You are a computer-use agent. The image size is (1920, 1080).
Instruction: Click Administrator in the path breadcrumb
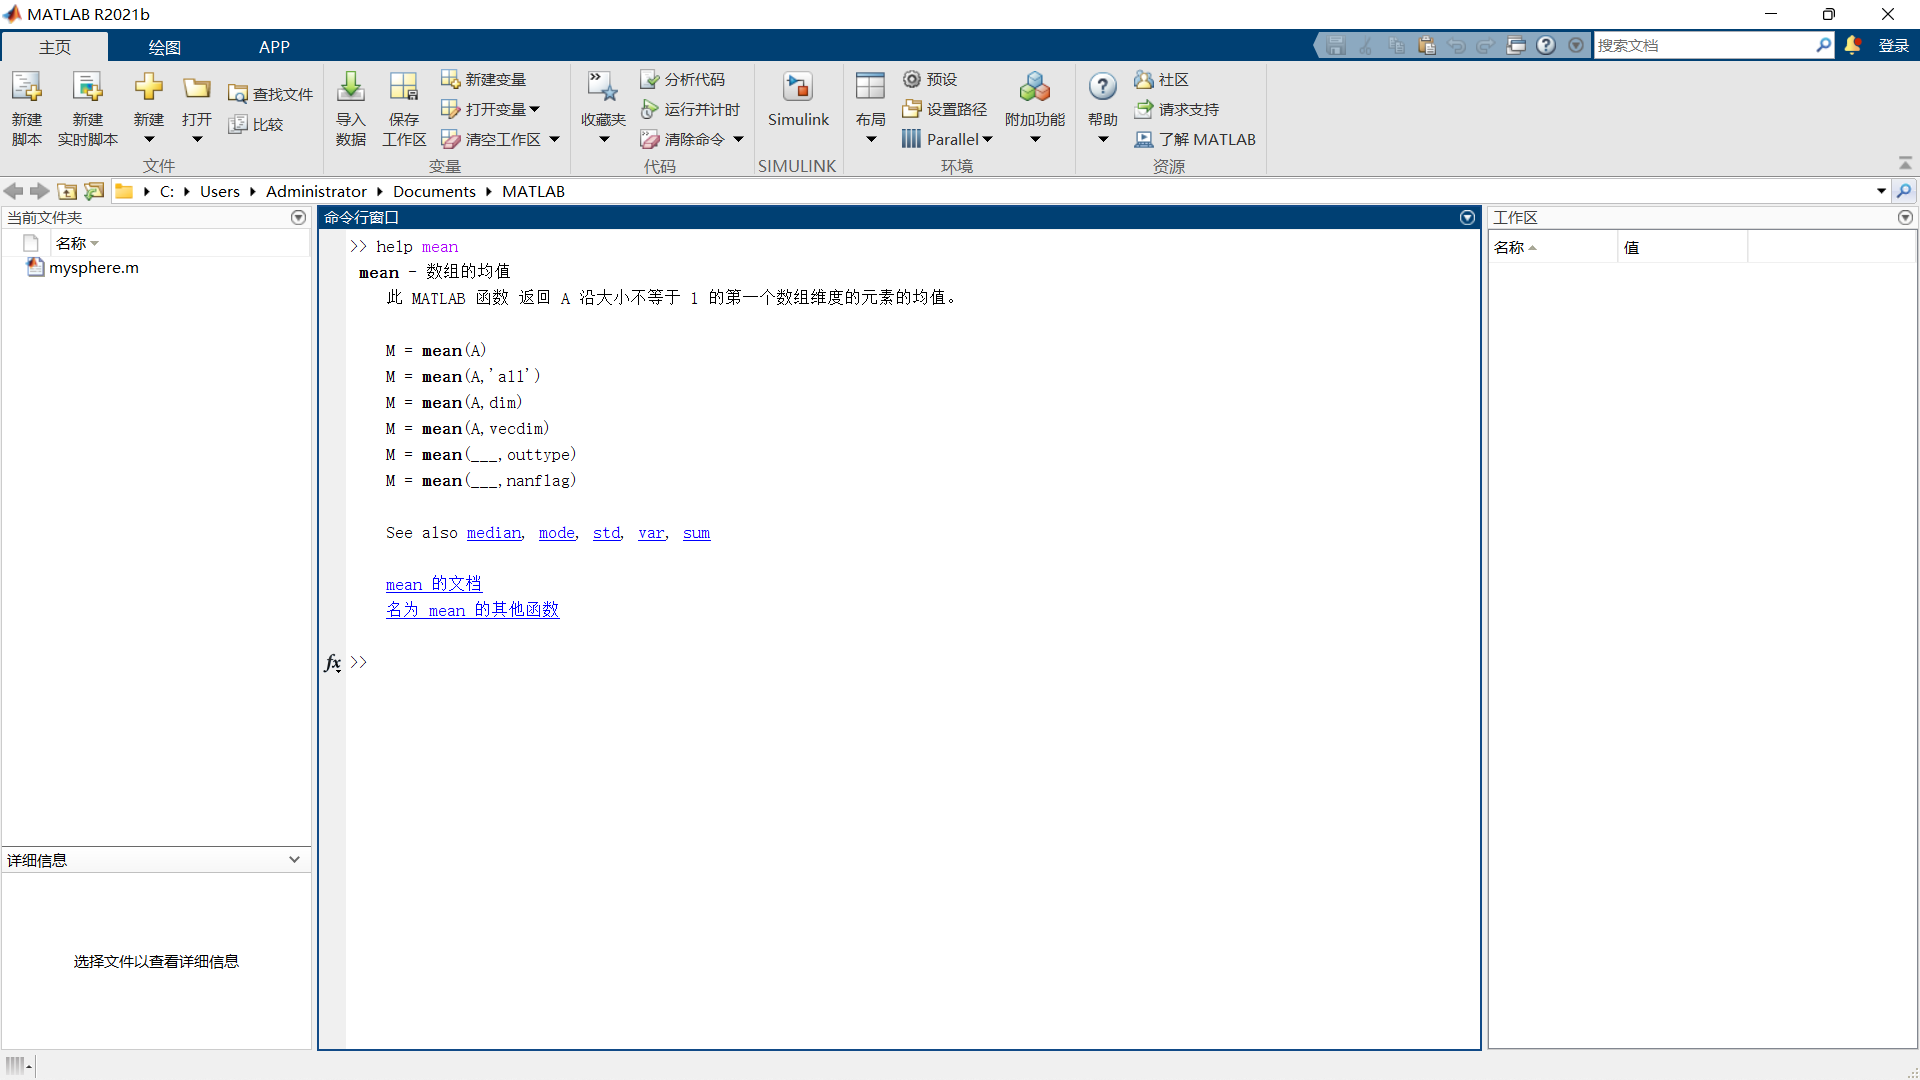[316, 191]
